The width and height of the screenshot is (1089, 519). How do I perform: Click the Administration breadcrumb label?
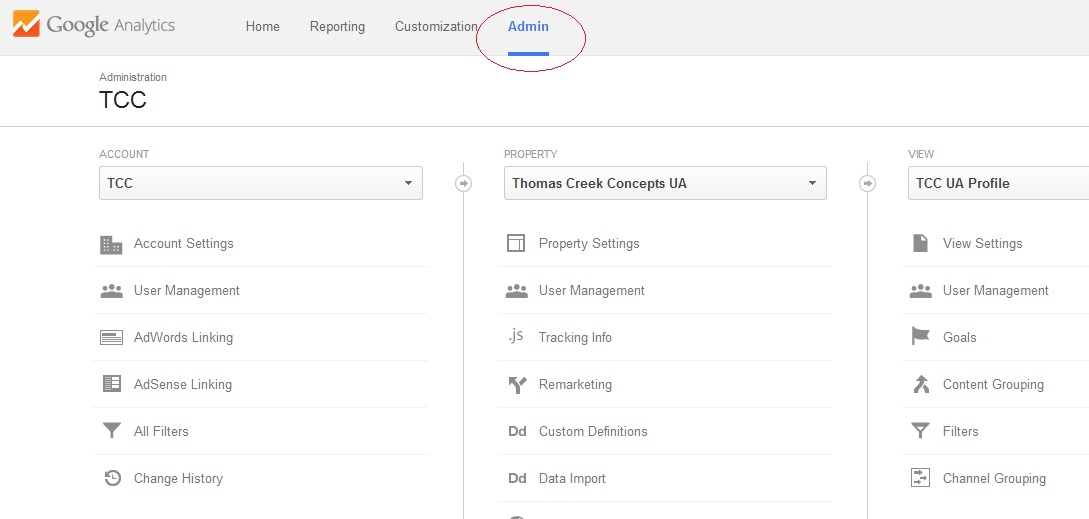coord(133,77)
